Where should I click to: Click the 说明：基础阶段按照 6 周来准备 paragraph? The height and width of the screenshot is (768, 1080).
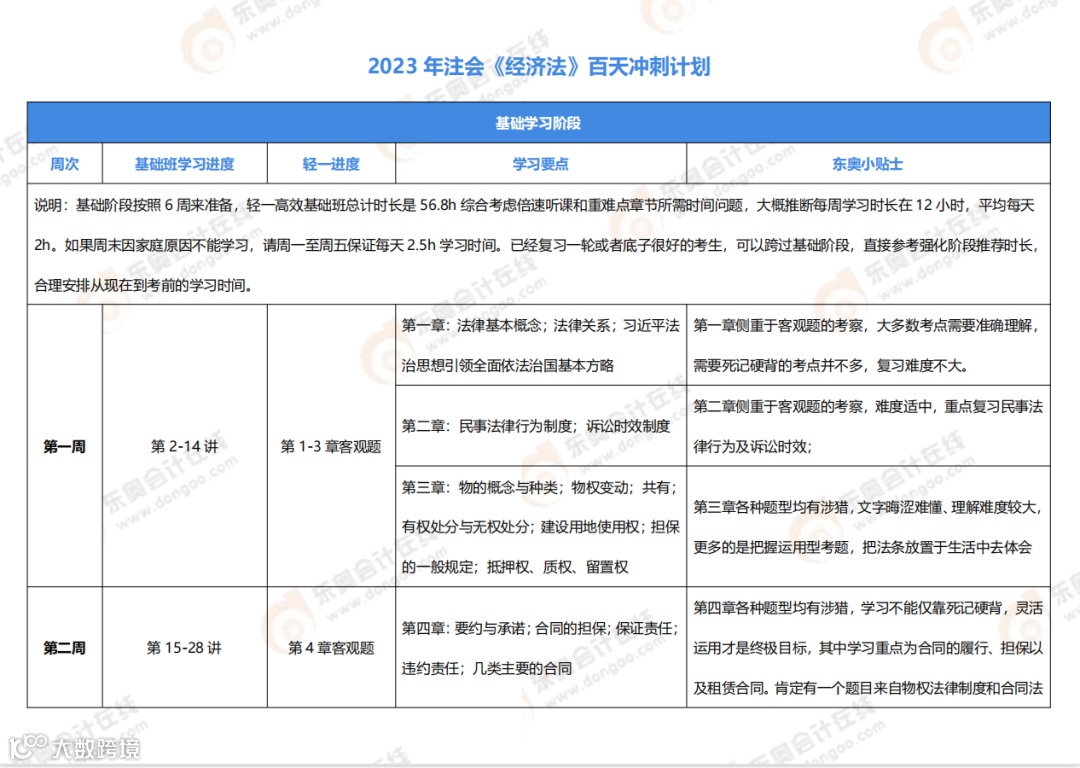pyautogui.click(x=537, y=245)
